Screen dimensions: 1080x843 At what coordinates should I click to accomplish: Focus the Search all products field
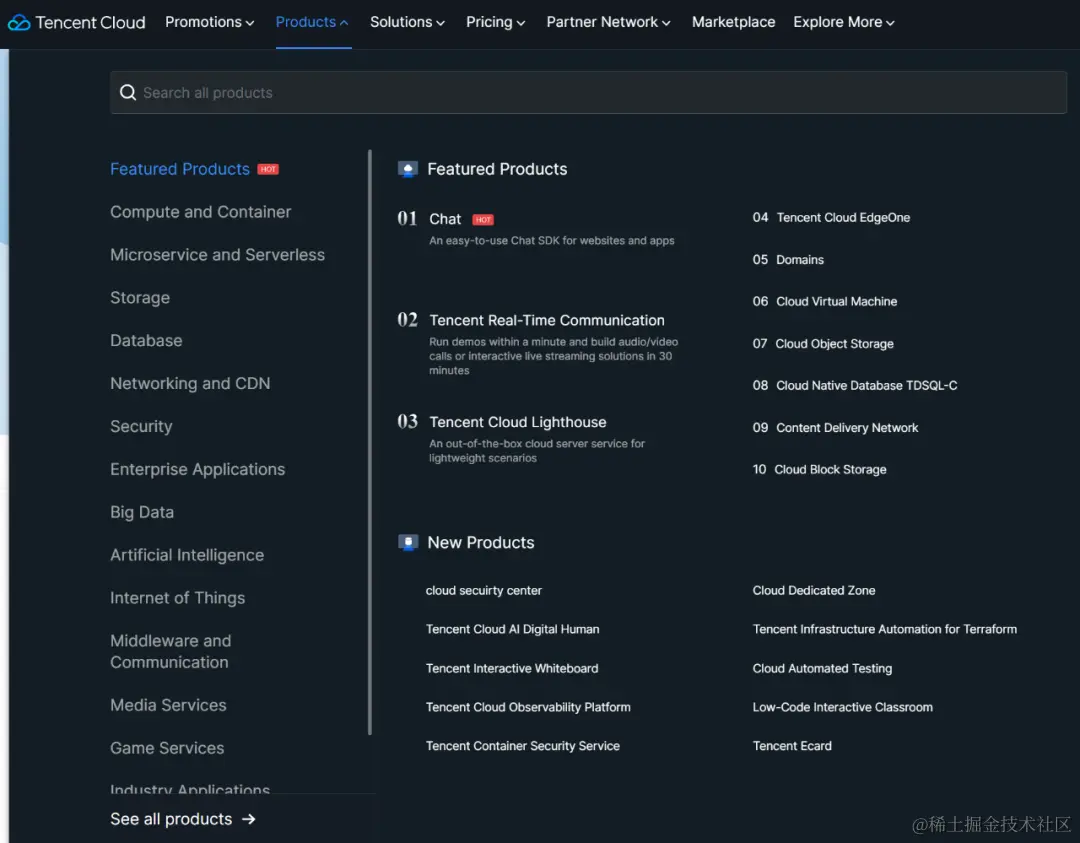coord(588,92)
